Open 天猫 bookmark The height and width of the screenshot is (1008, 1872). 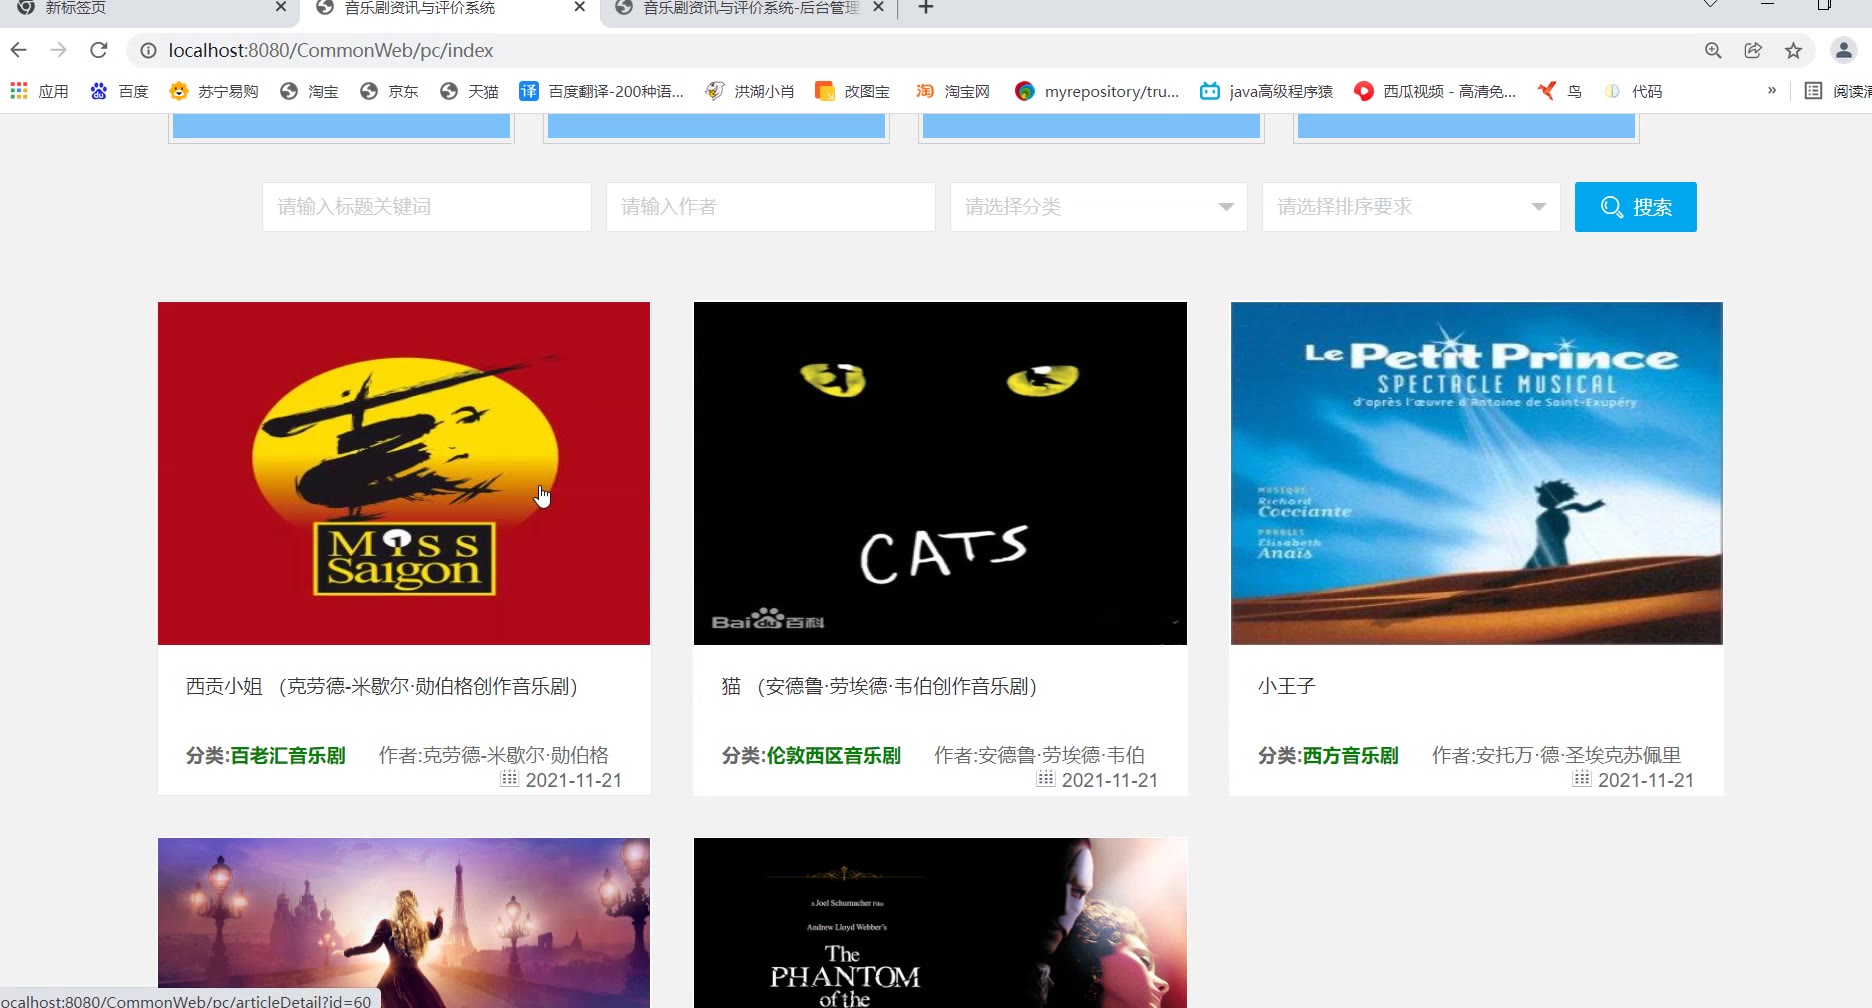[469, 91]
